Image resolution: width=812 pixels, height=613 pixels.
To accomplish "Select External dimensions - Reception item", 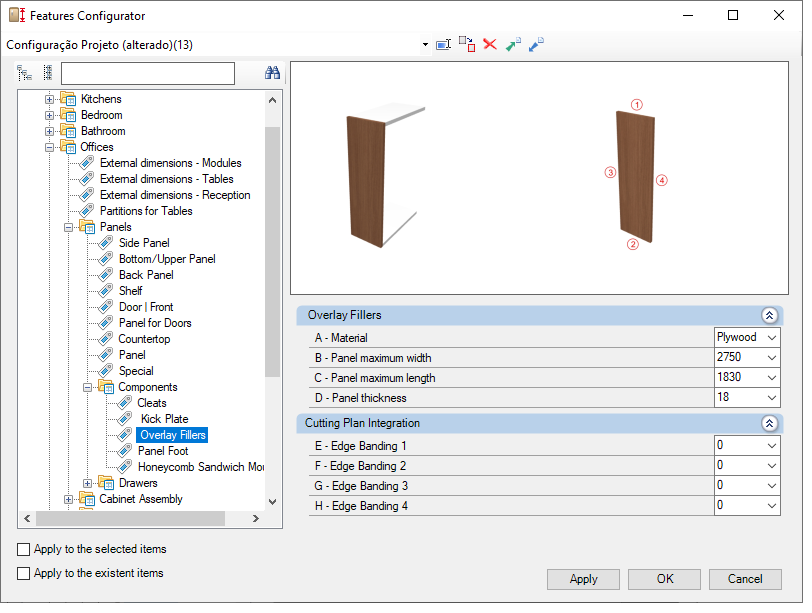I will 175,195.
